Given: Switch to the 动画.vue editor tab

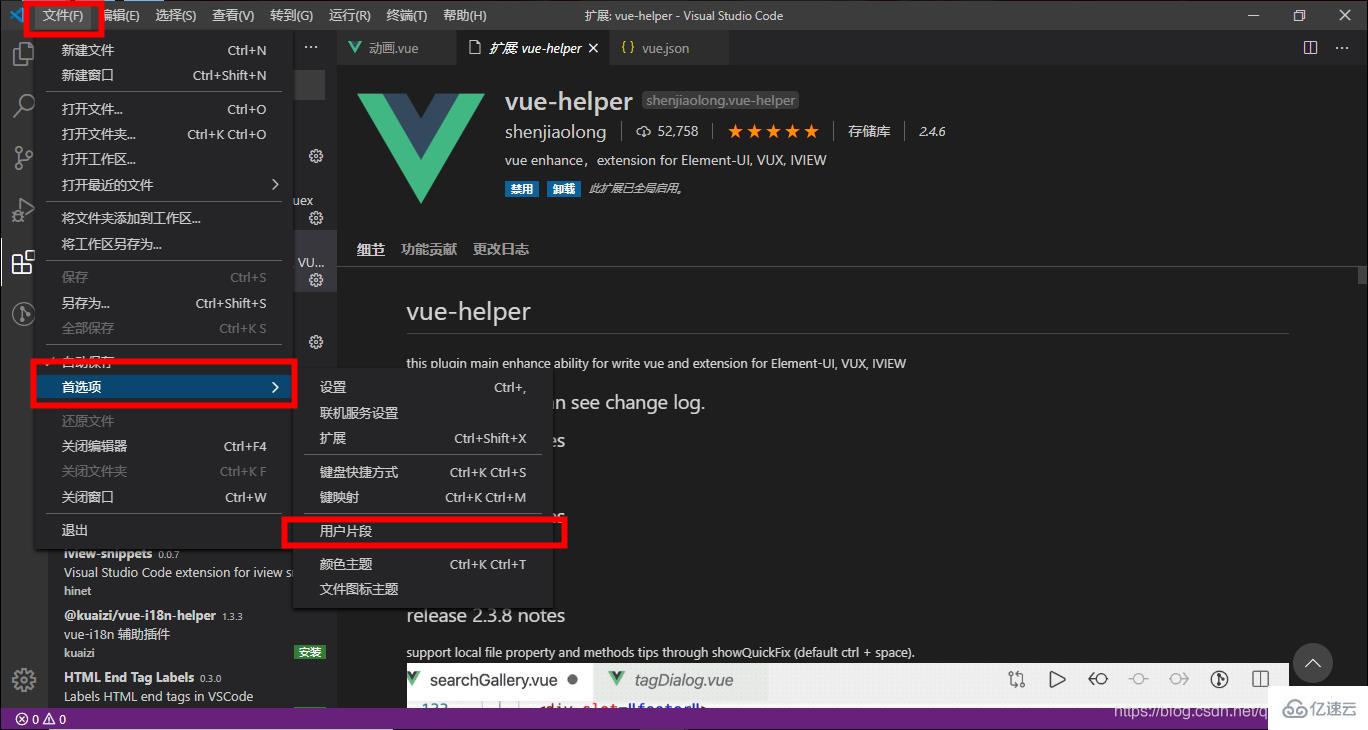Looking at the screenshot, I should pos(396,48).
